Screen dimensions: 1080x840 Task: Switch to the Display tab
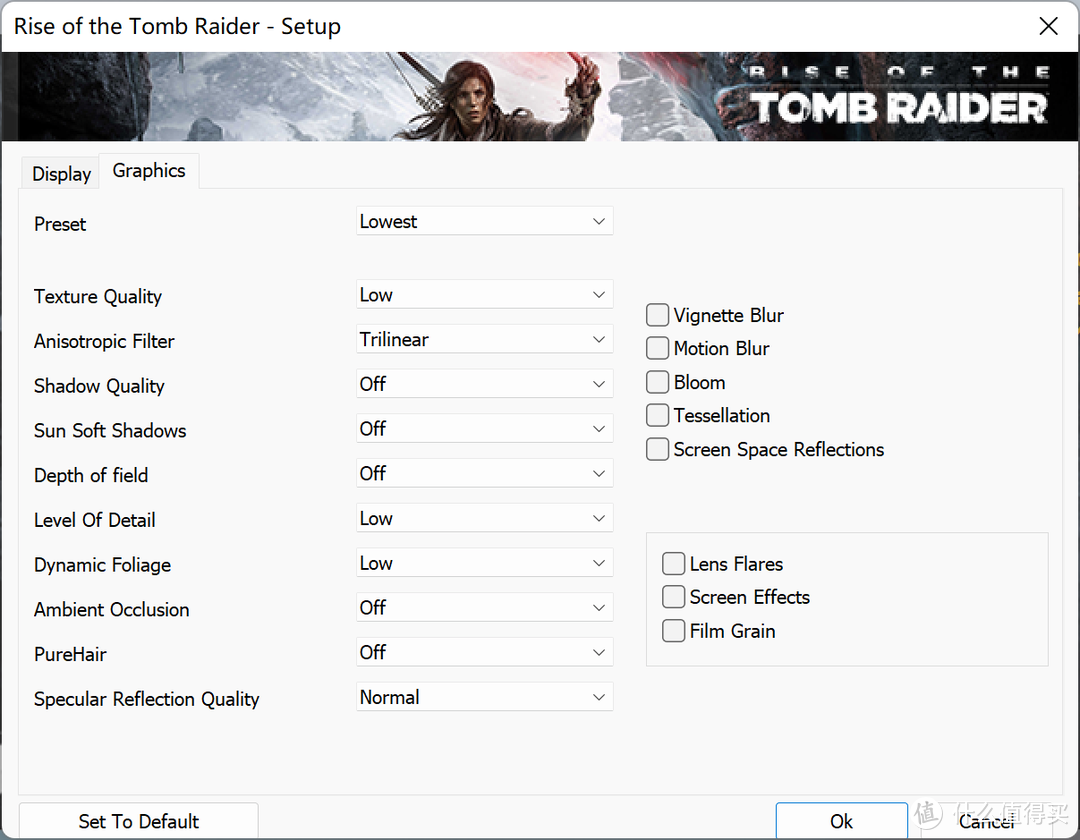[x=61, y=174]
